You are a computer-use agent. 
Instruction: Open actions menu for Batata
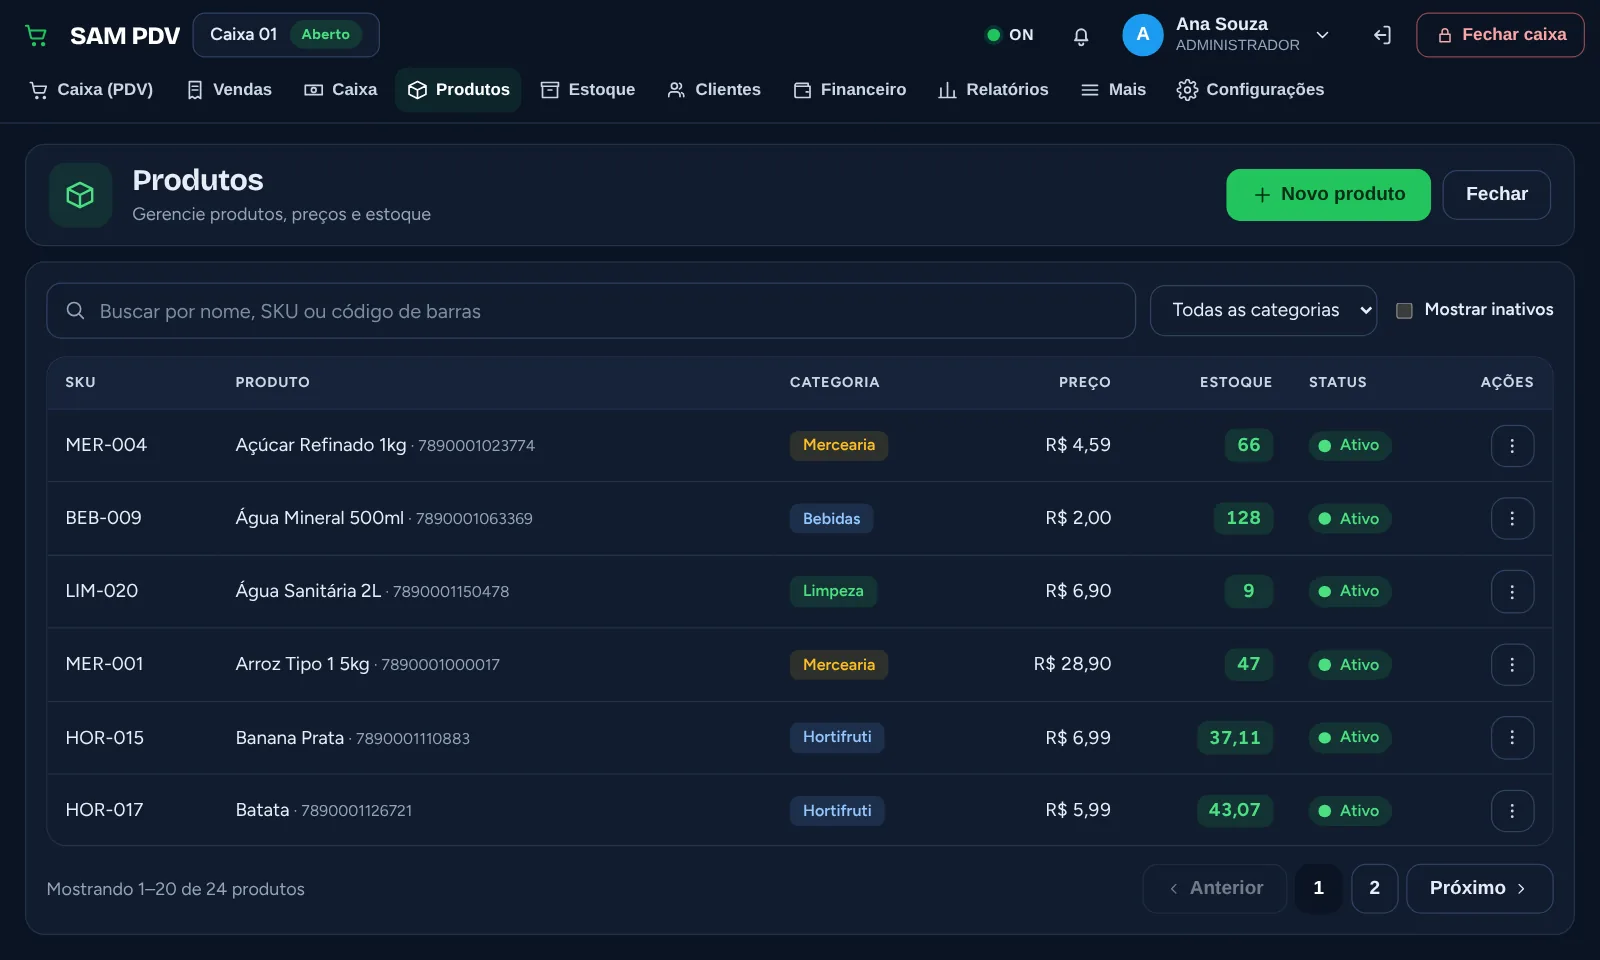pos(1512,811)
